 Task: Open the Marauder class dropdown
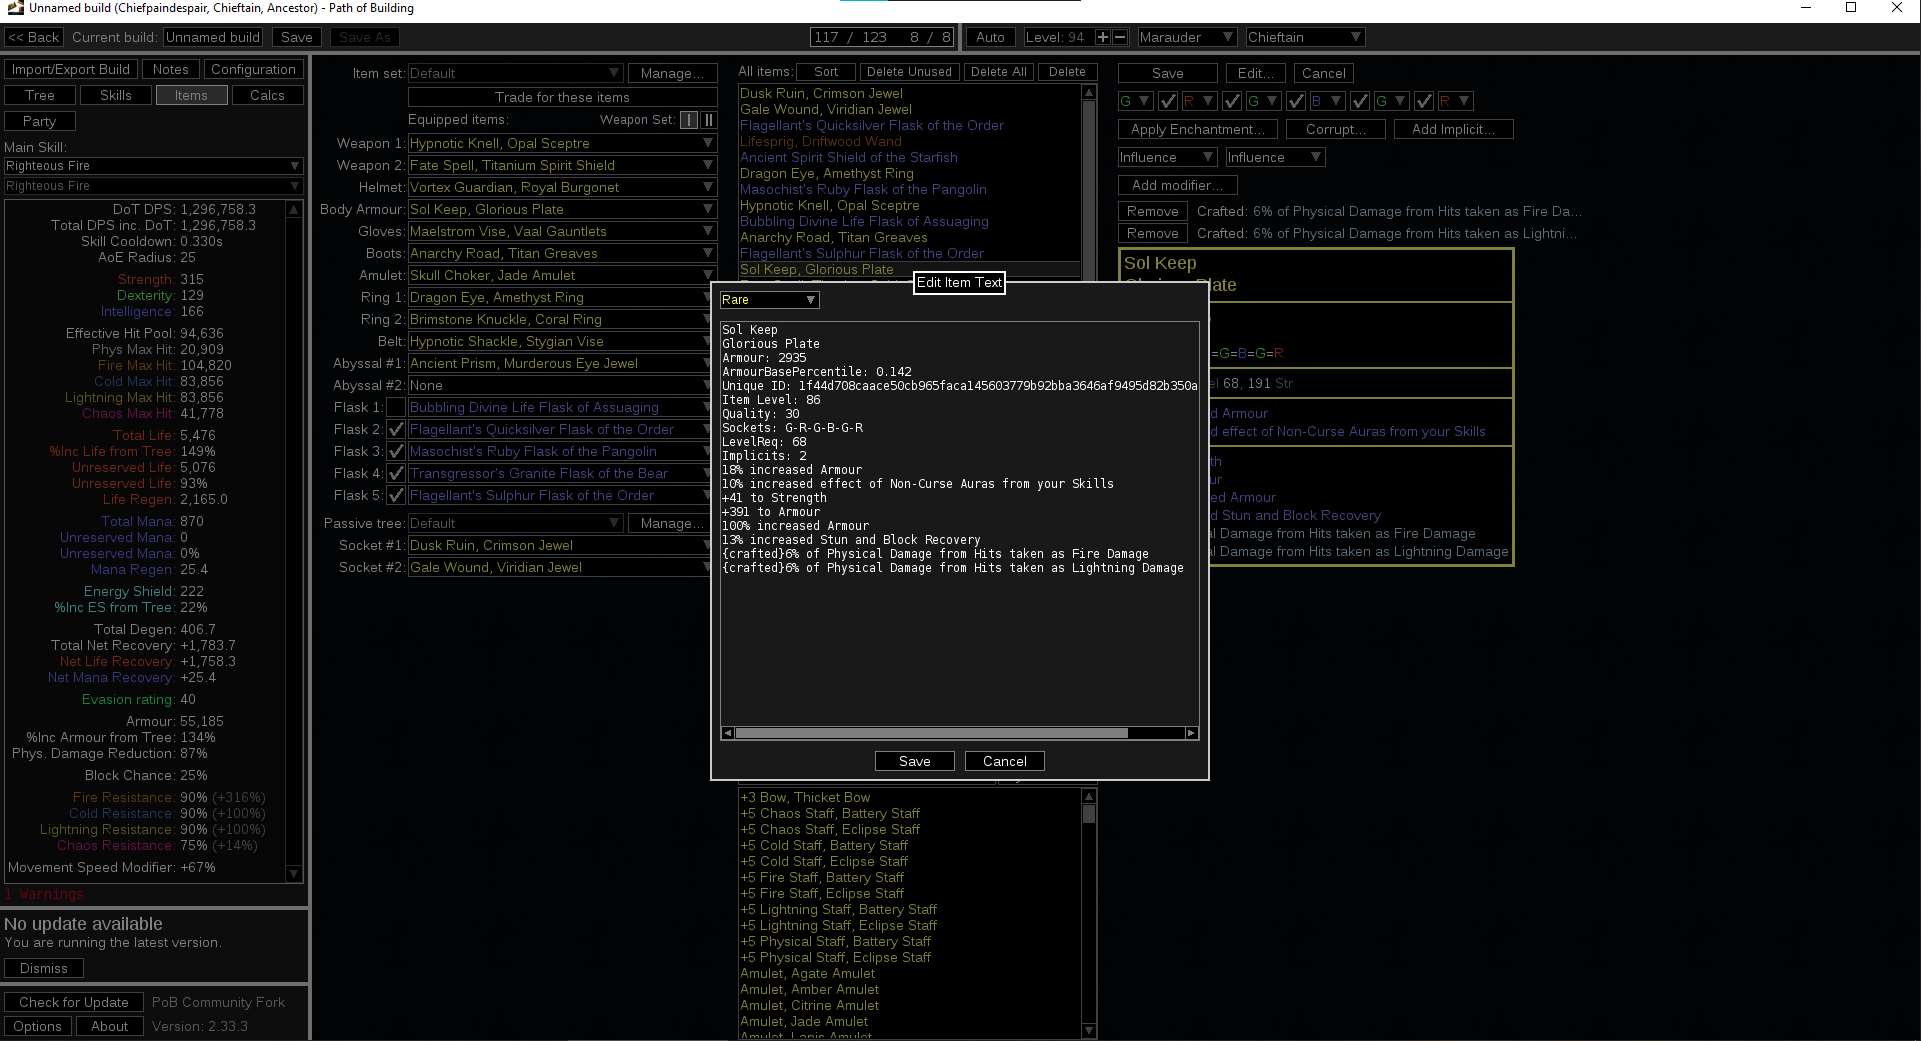click(1186, 37)
